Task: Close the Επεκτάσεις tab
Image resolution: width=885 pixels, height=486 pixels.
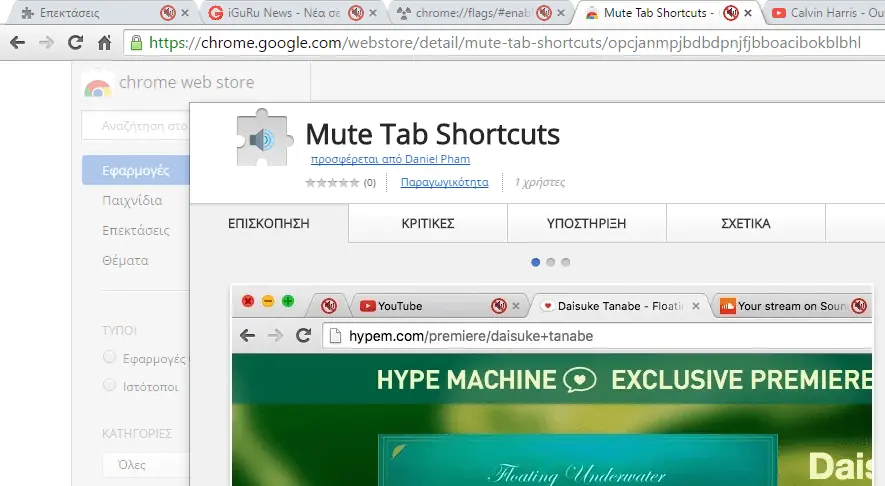Action: click(185, 12)
